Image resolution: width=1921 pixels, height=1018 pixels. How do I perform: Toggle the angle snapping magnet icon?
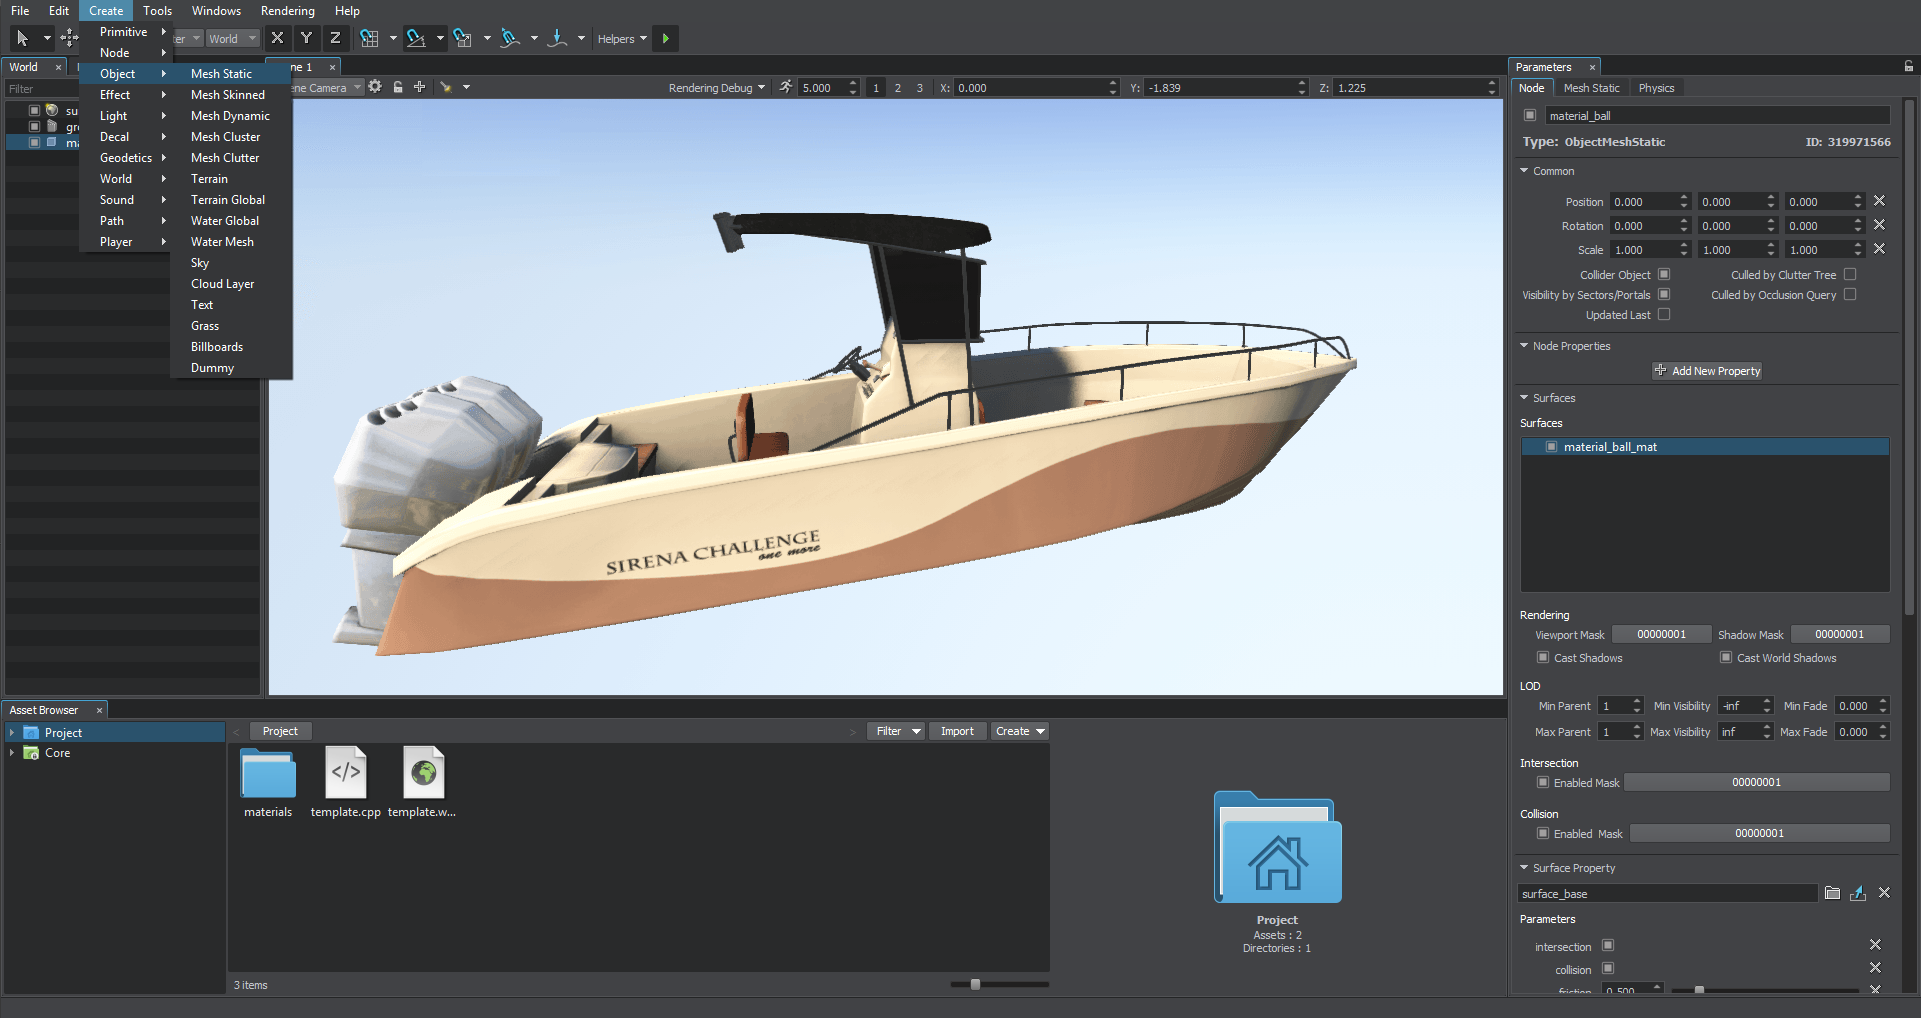pyautogui.click(x=416, y=39)
